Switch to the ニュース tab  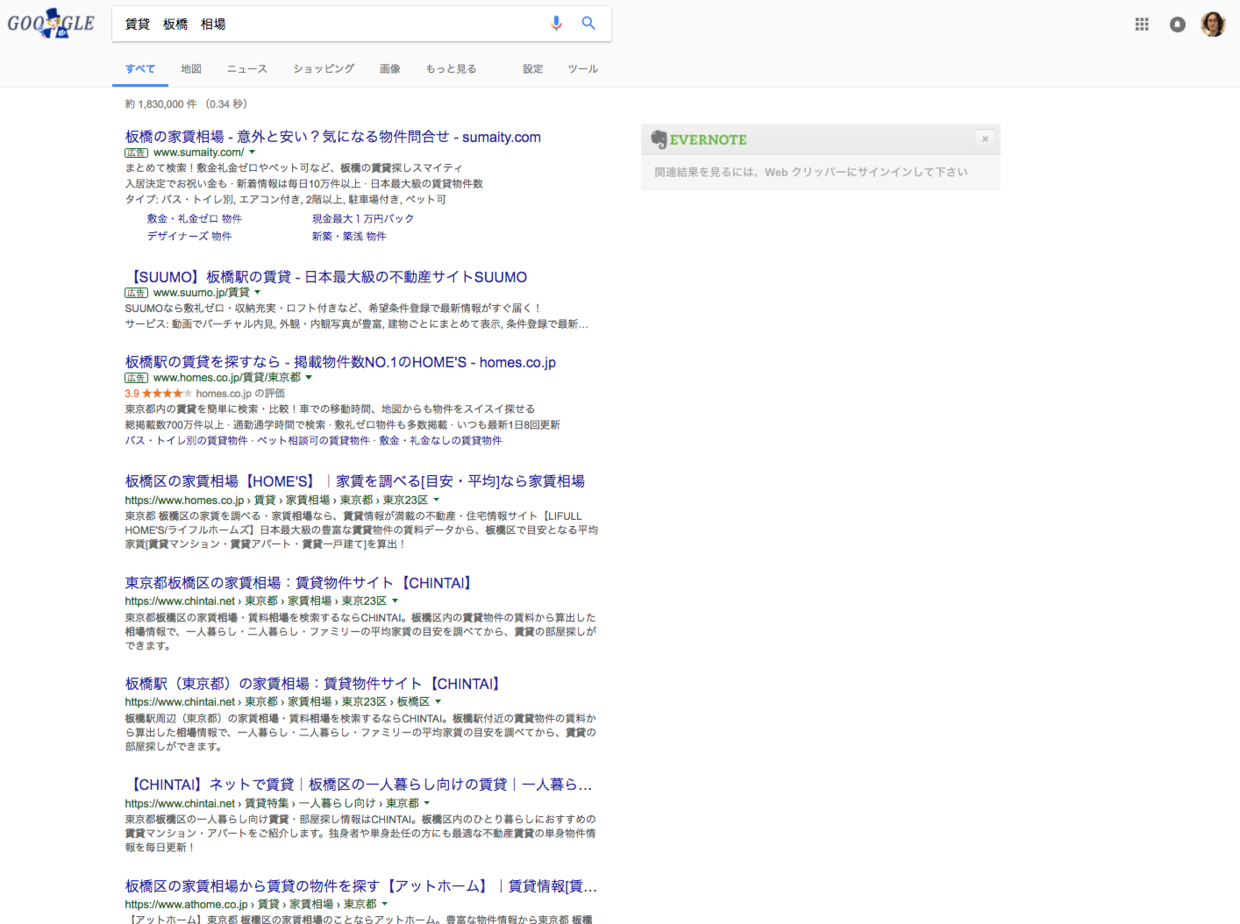coord(247,69)
